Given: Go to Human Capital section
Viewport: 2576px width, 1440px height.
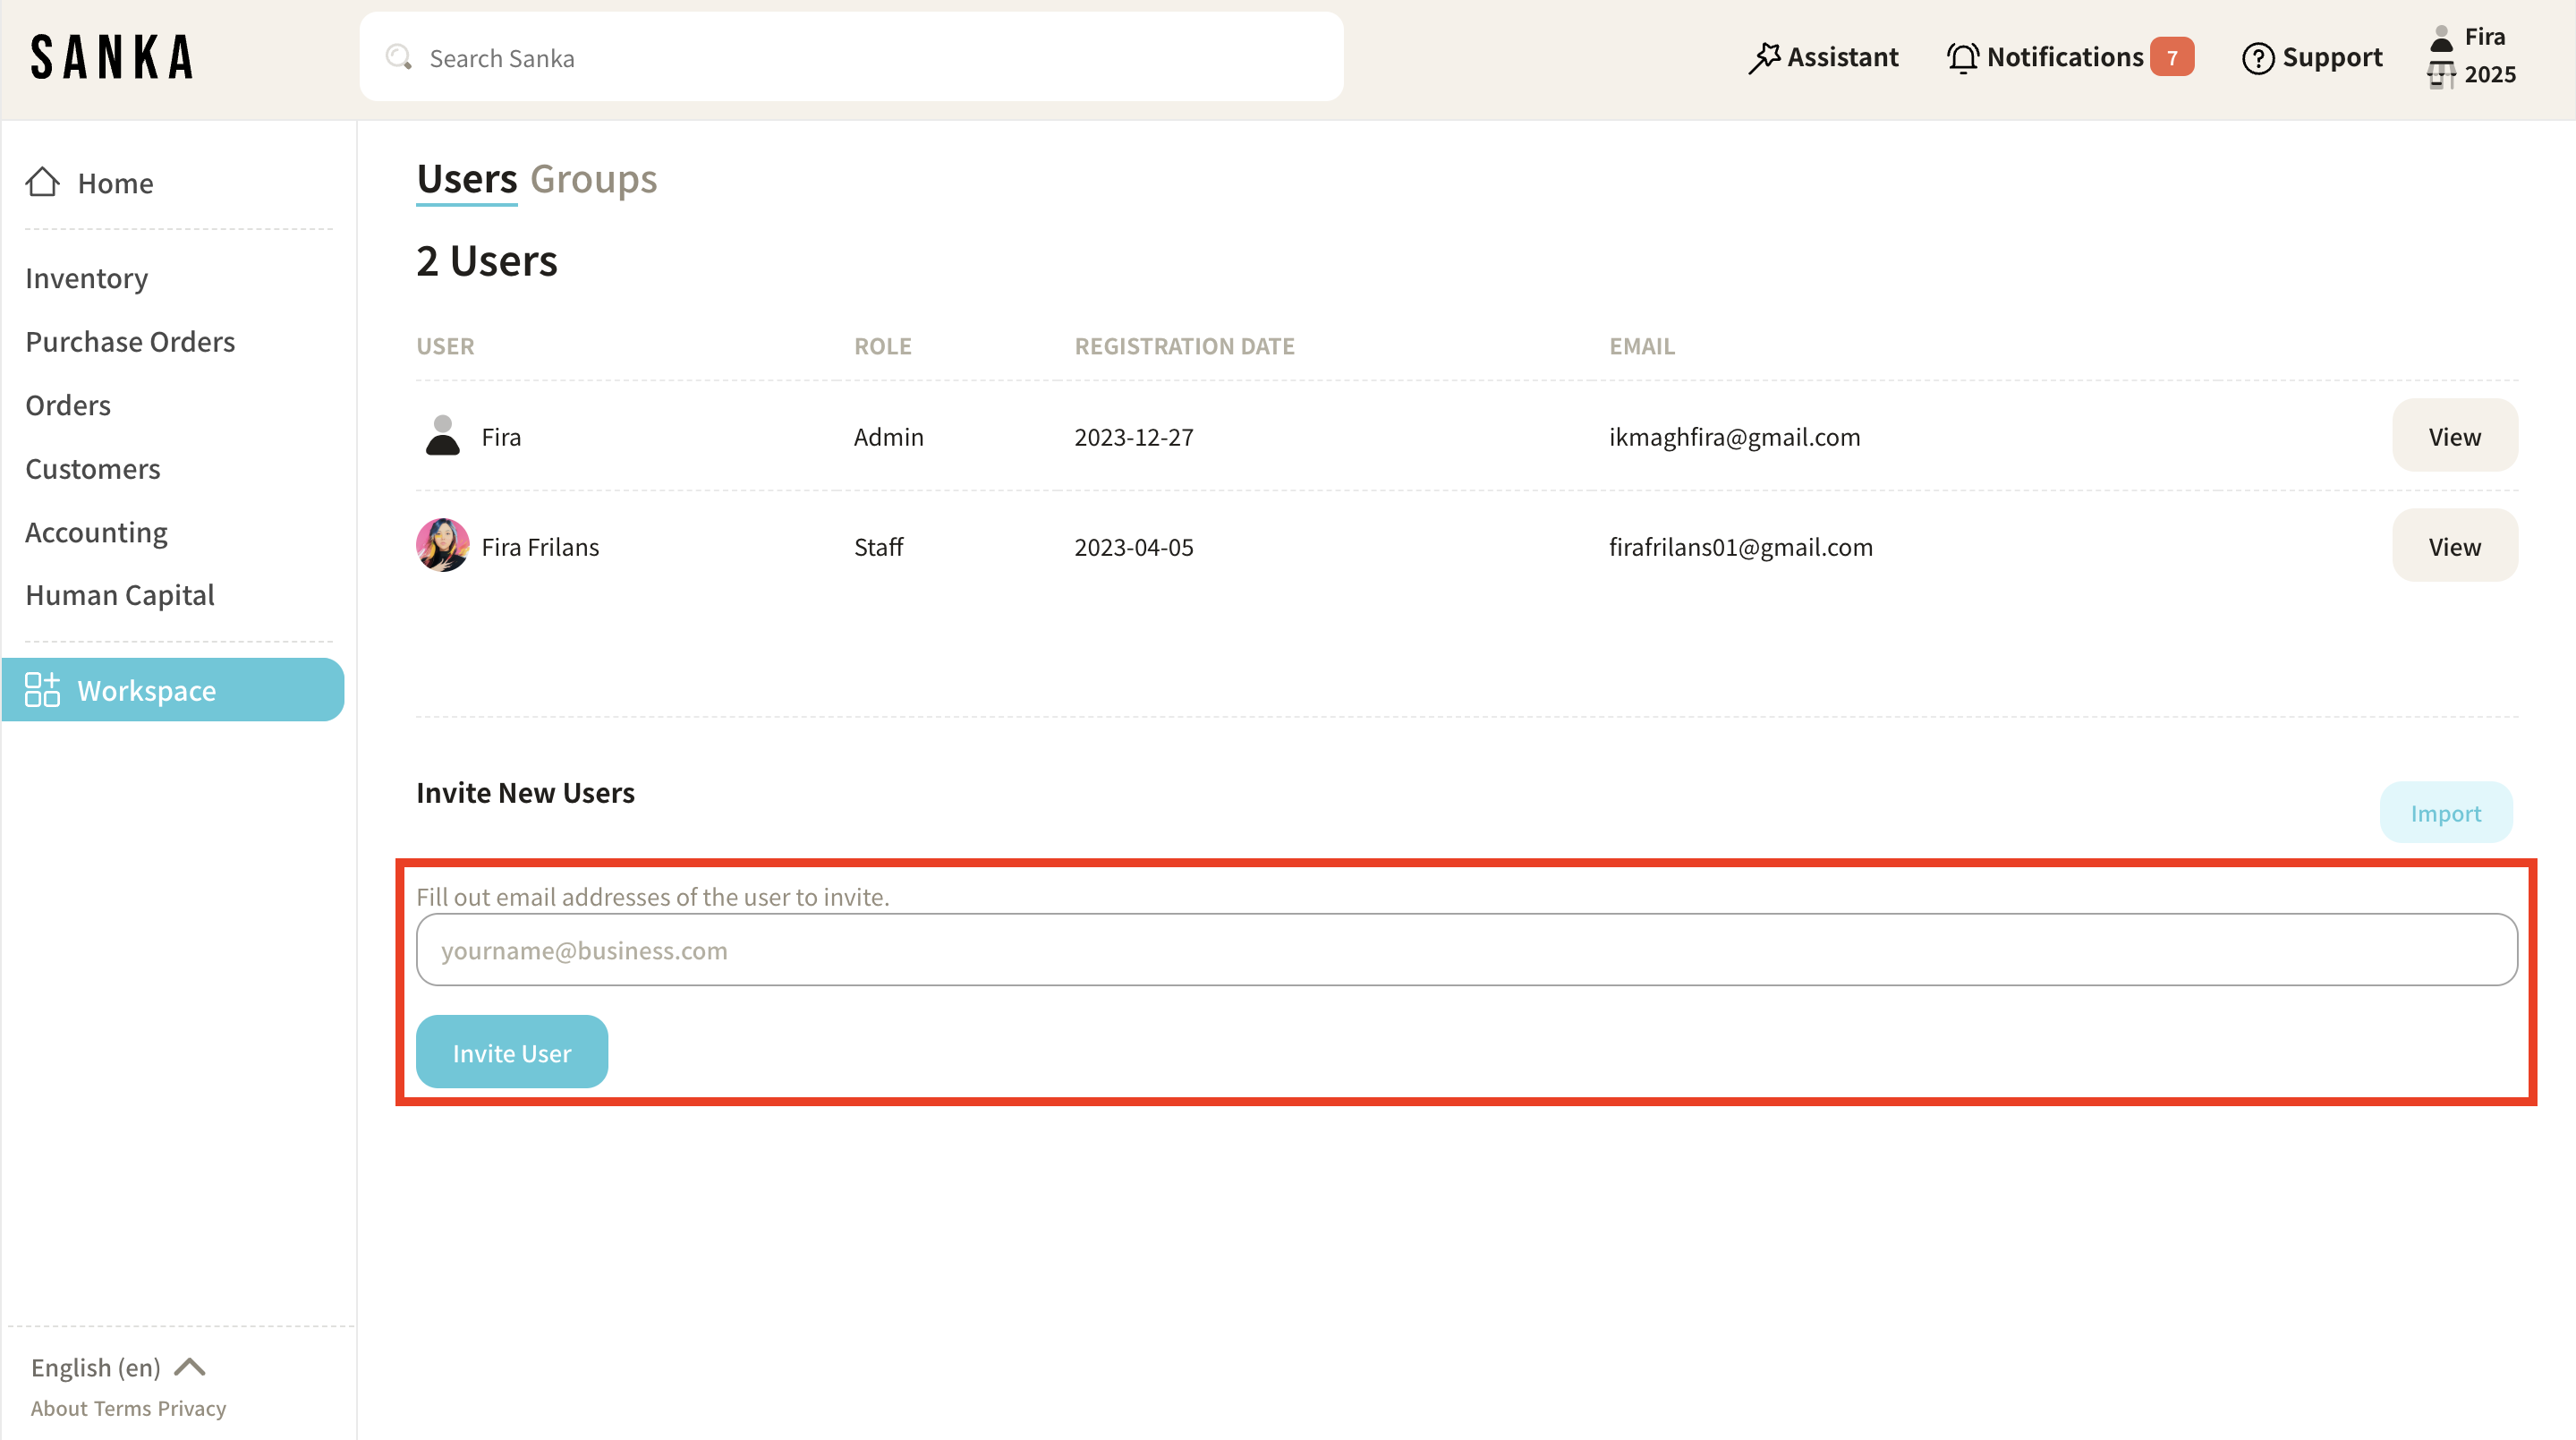Looking at the screenshot, I should tap(120, 595).
